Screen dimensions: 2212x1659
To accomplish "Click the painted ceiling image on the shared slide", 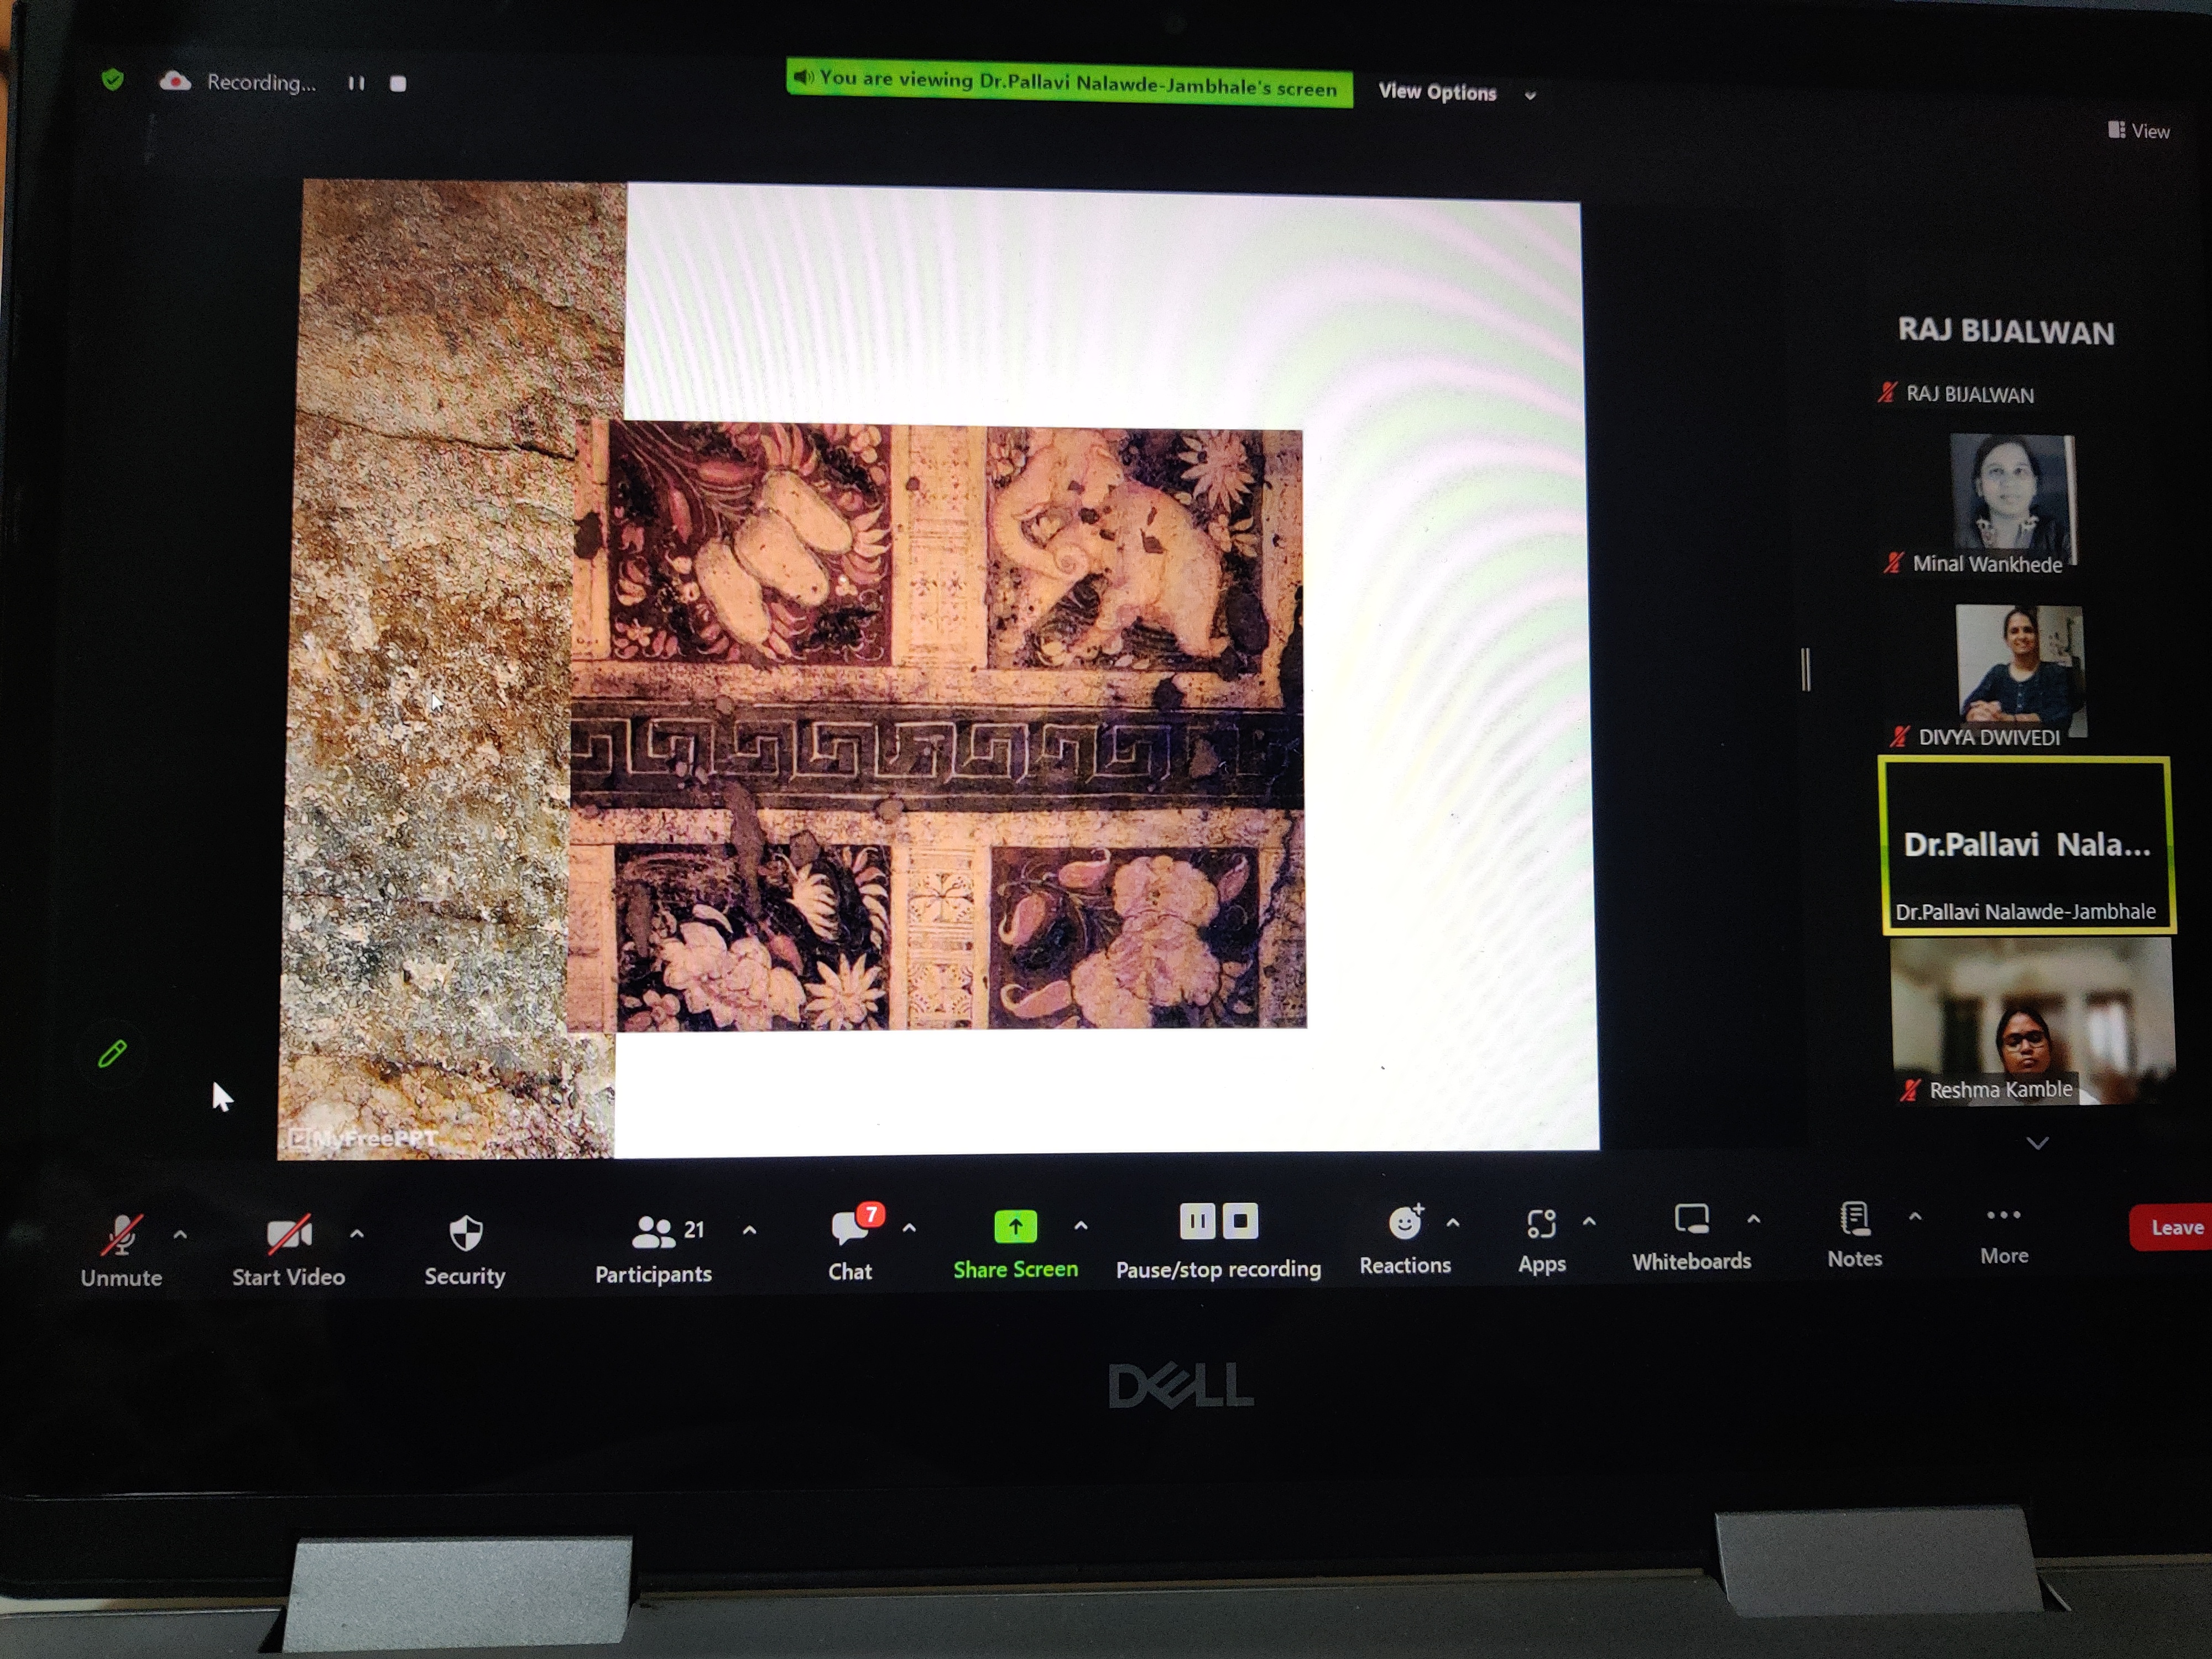I will pos(938,725).
